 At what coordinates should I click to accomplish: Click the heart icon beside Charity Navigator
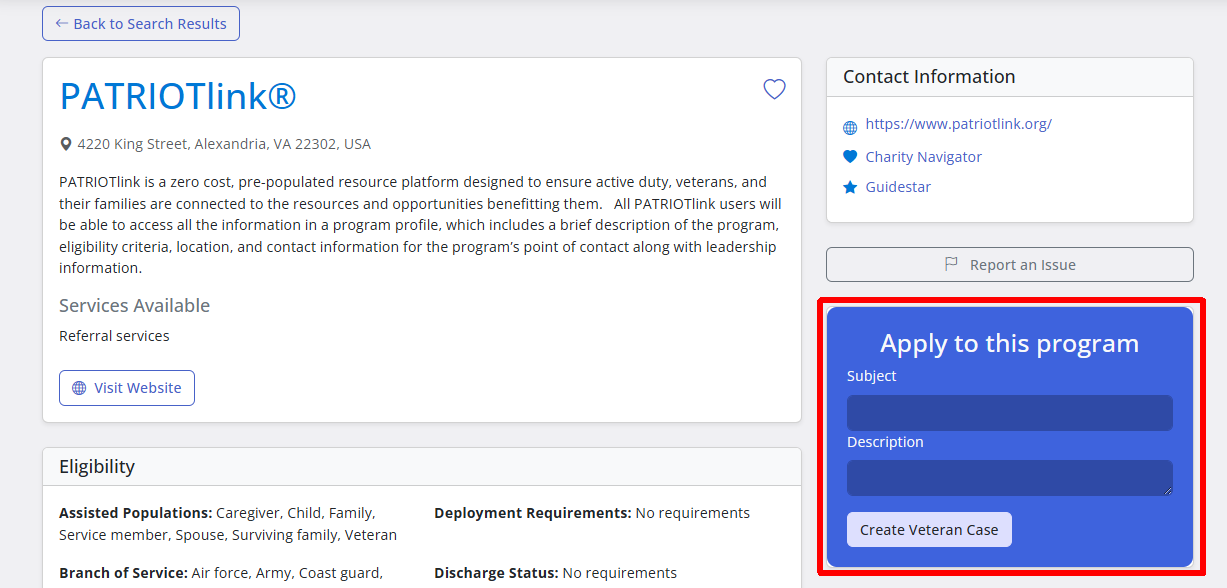[x=850, y=157]
